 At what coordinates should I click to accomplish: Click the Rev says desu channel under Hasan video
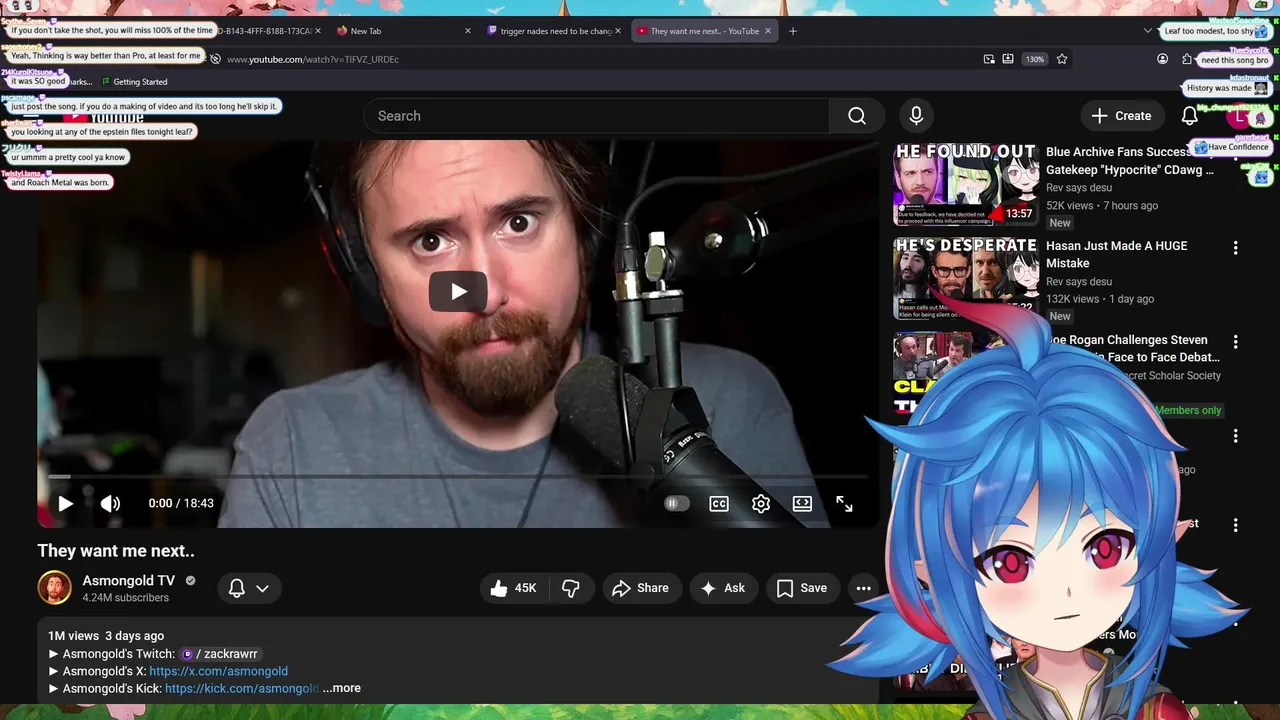click(1079, 282)
